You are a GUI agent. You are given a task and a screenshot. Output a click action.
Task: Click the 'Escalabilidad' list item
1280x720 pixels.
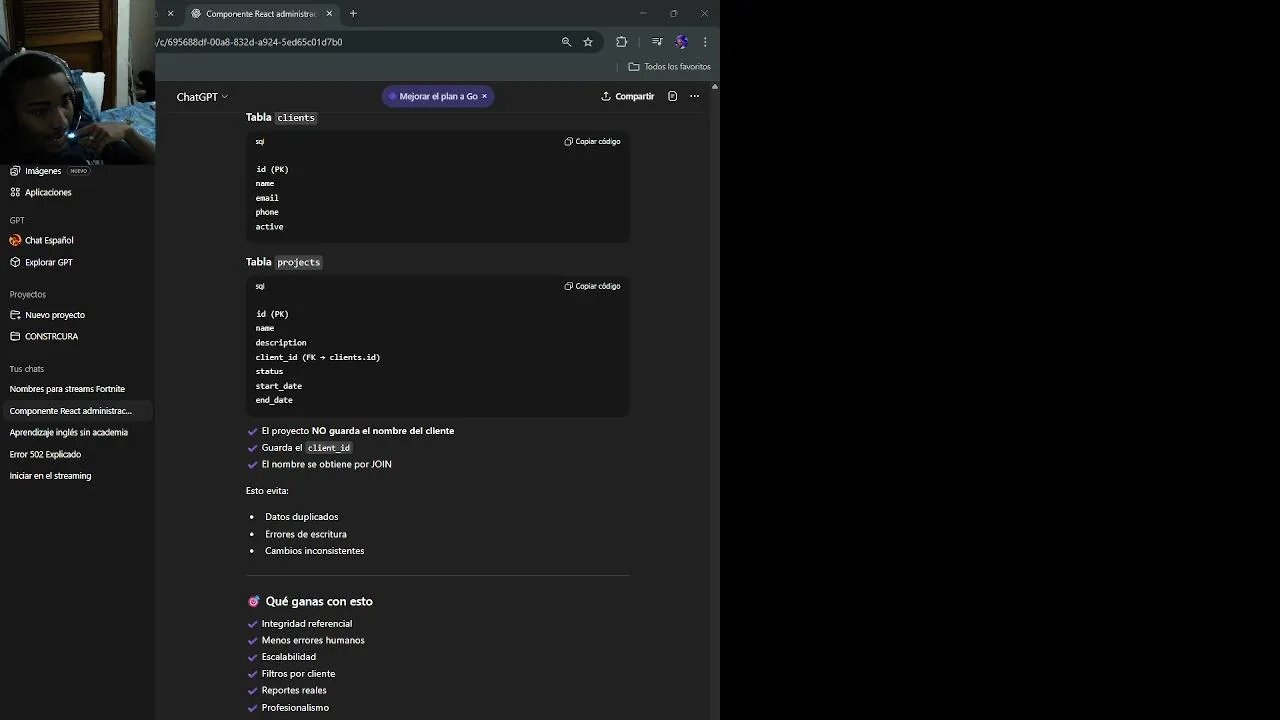288,657
